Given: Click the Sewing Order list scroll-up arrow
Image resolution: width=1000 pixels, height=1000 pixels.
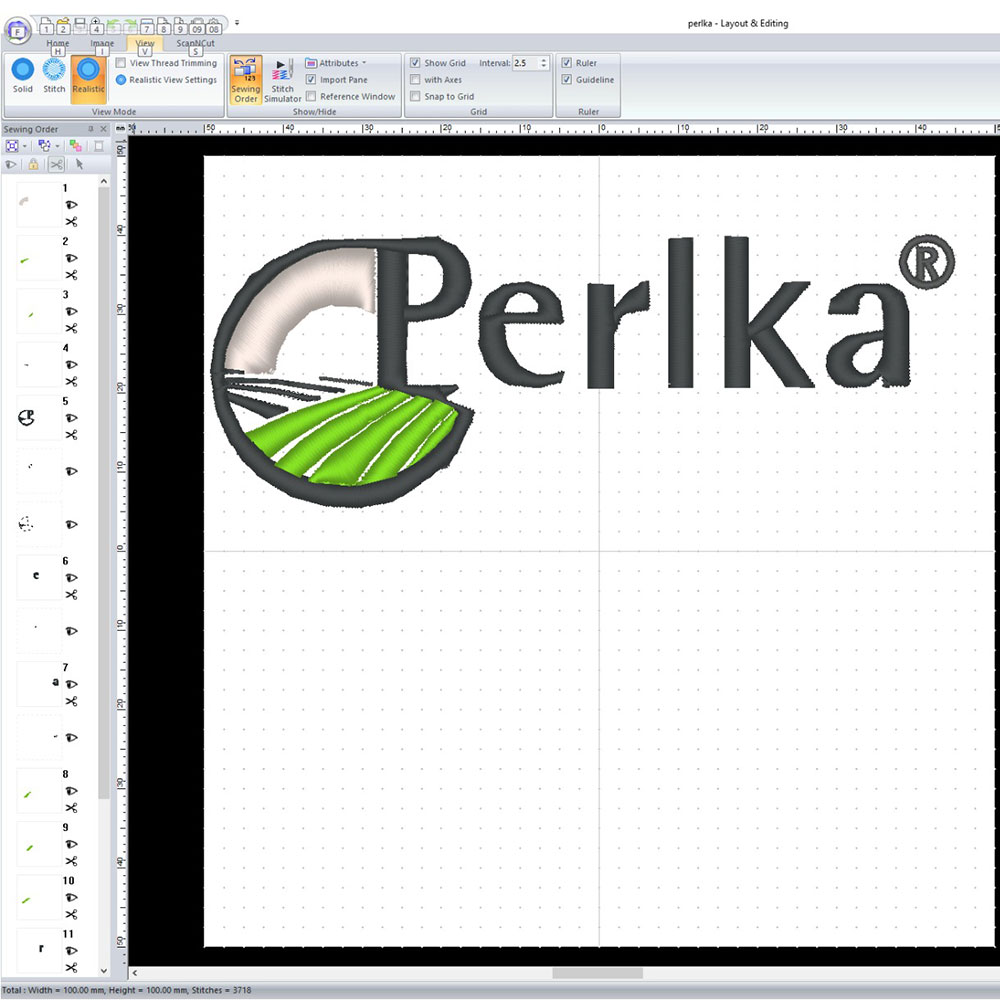Looking at the screenshot, I should pos(104,182).
